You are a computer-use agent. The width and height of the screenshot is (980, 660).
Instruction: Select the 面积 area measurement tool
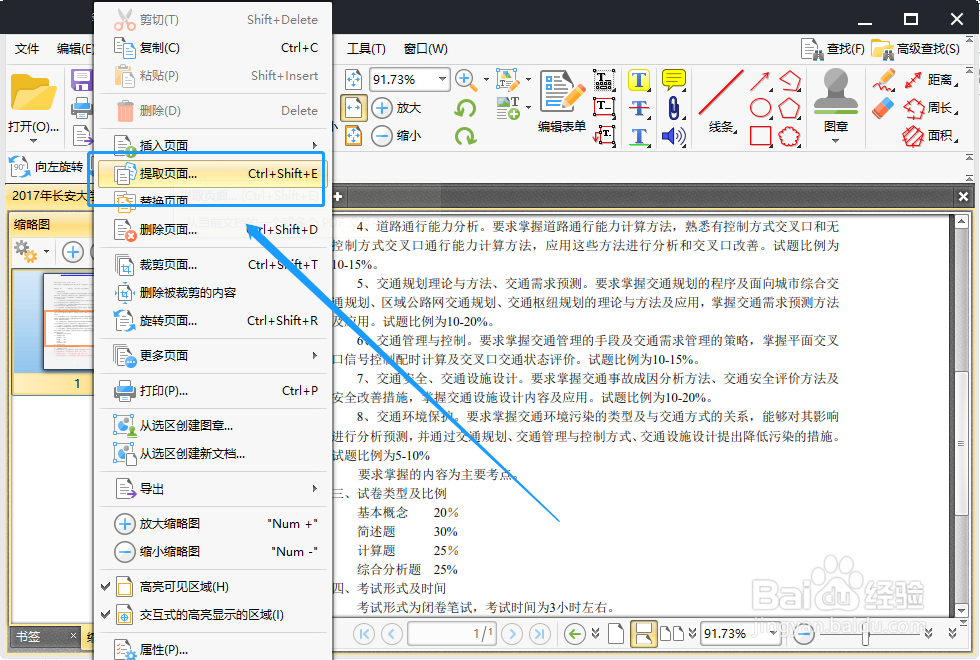click(932, 134)
